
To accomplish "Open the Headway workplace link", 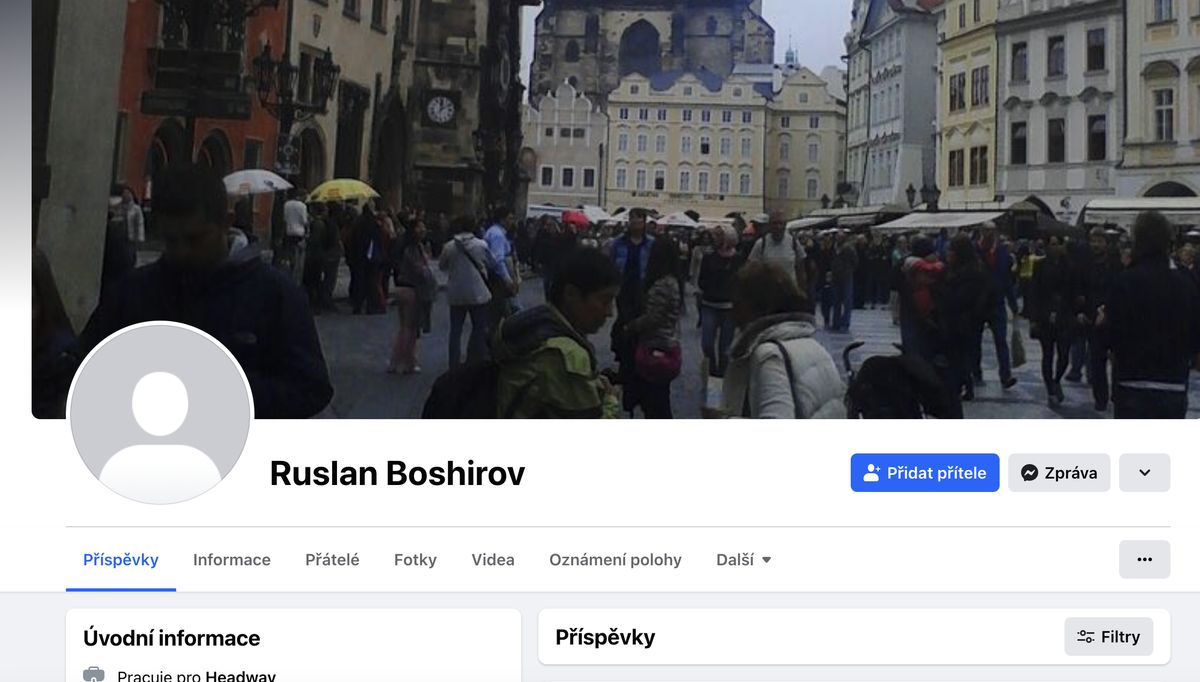I will (241, 676).
